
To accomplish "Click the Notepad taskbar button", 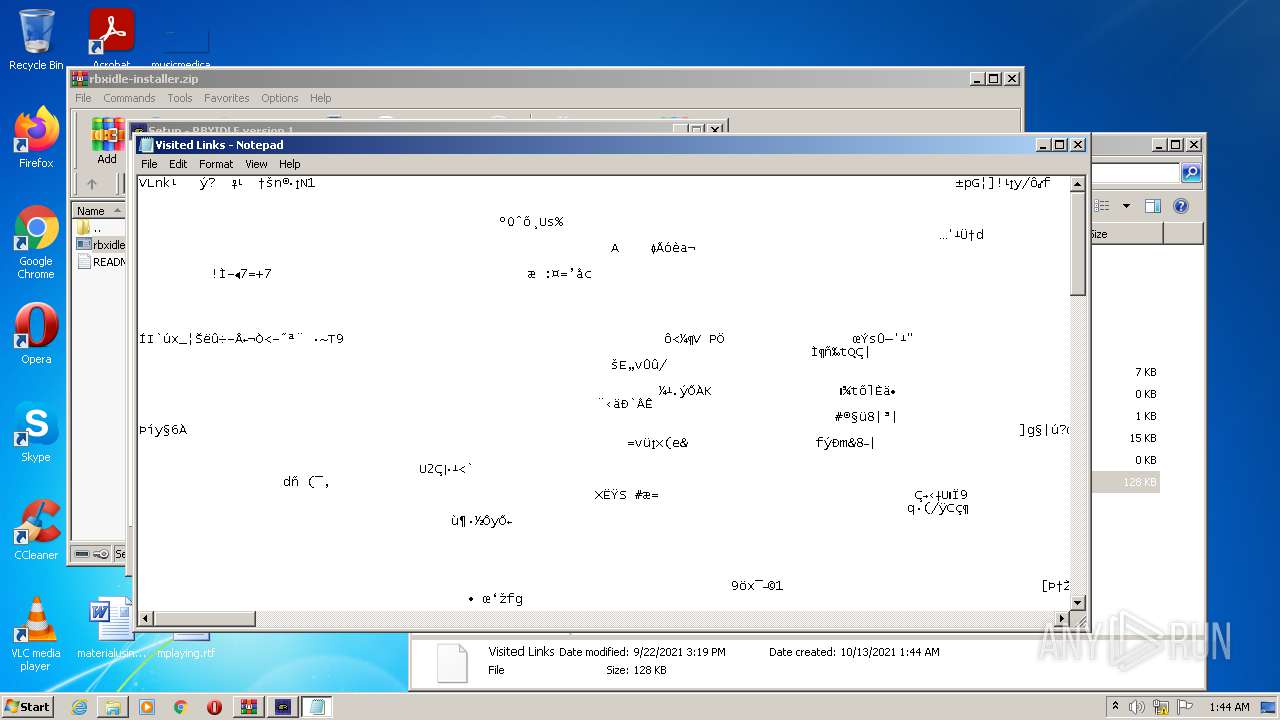I will tap(317, 707).
